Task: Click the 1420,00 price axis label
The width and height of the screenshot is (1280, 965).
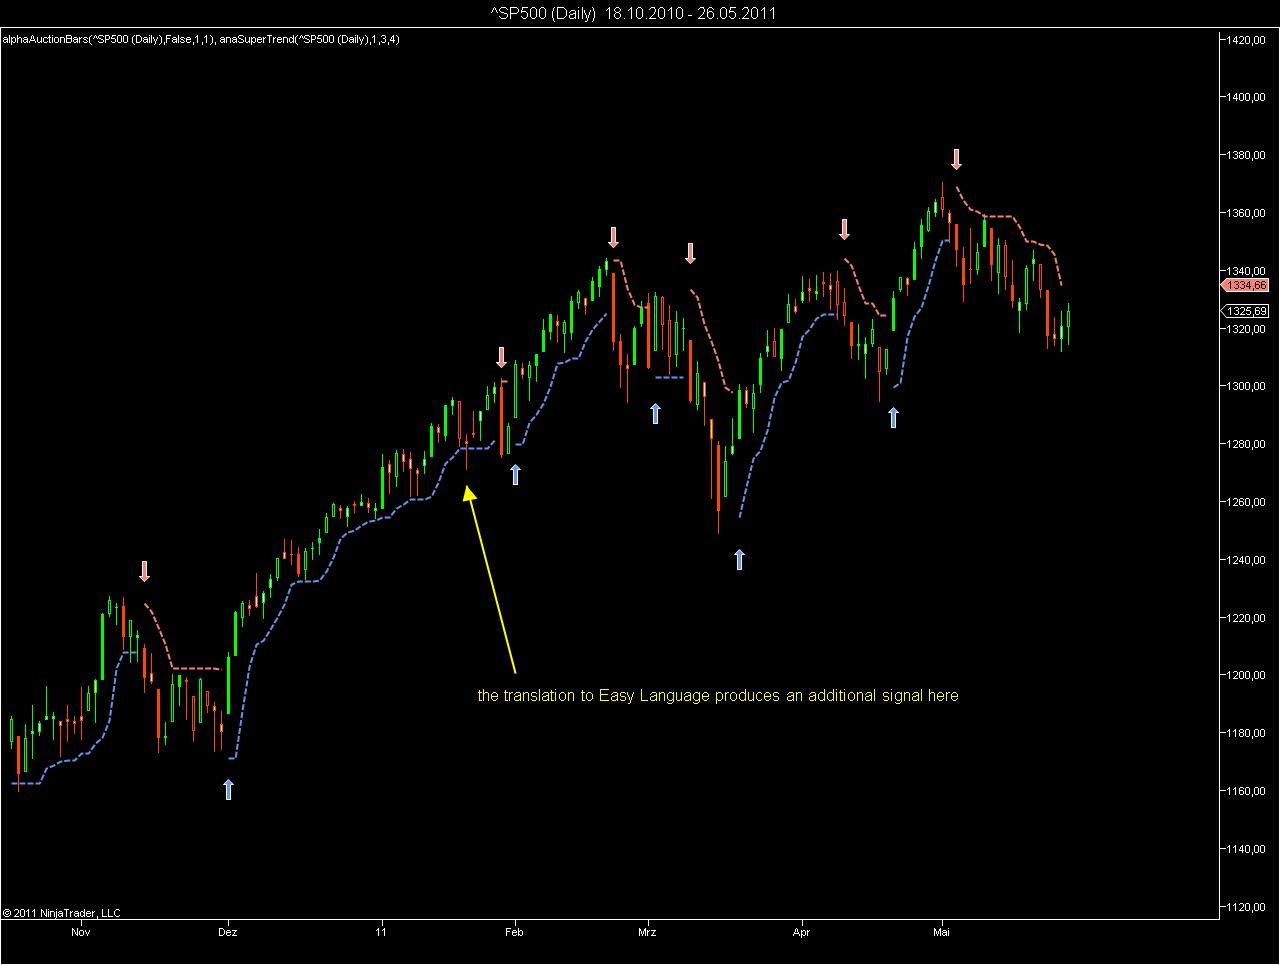Action: pos(1246,40)
